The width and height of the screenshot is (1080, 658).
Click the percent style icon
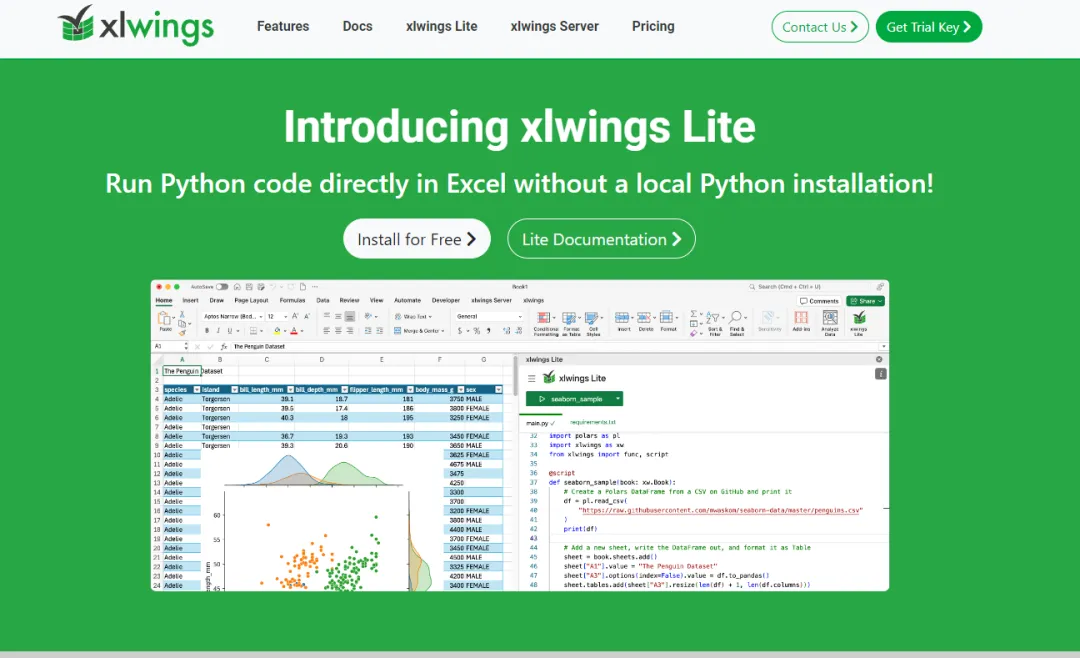pos(477,331)
